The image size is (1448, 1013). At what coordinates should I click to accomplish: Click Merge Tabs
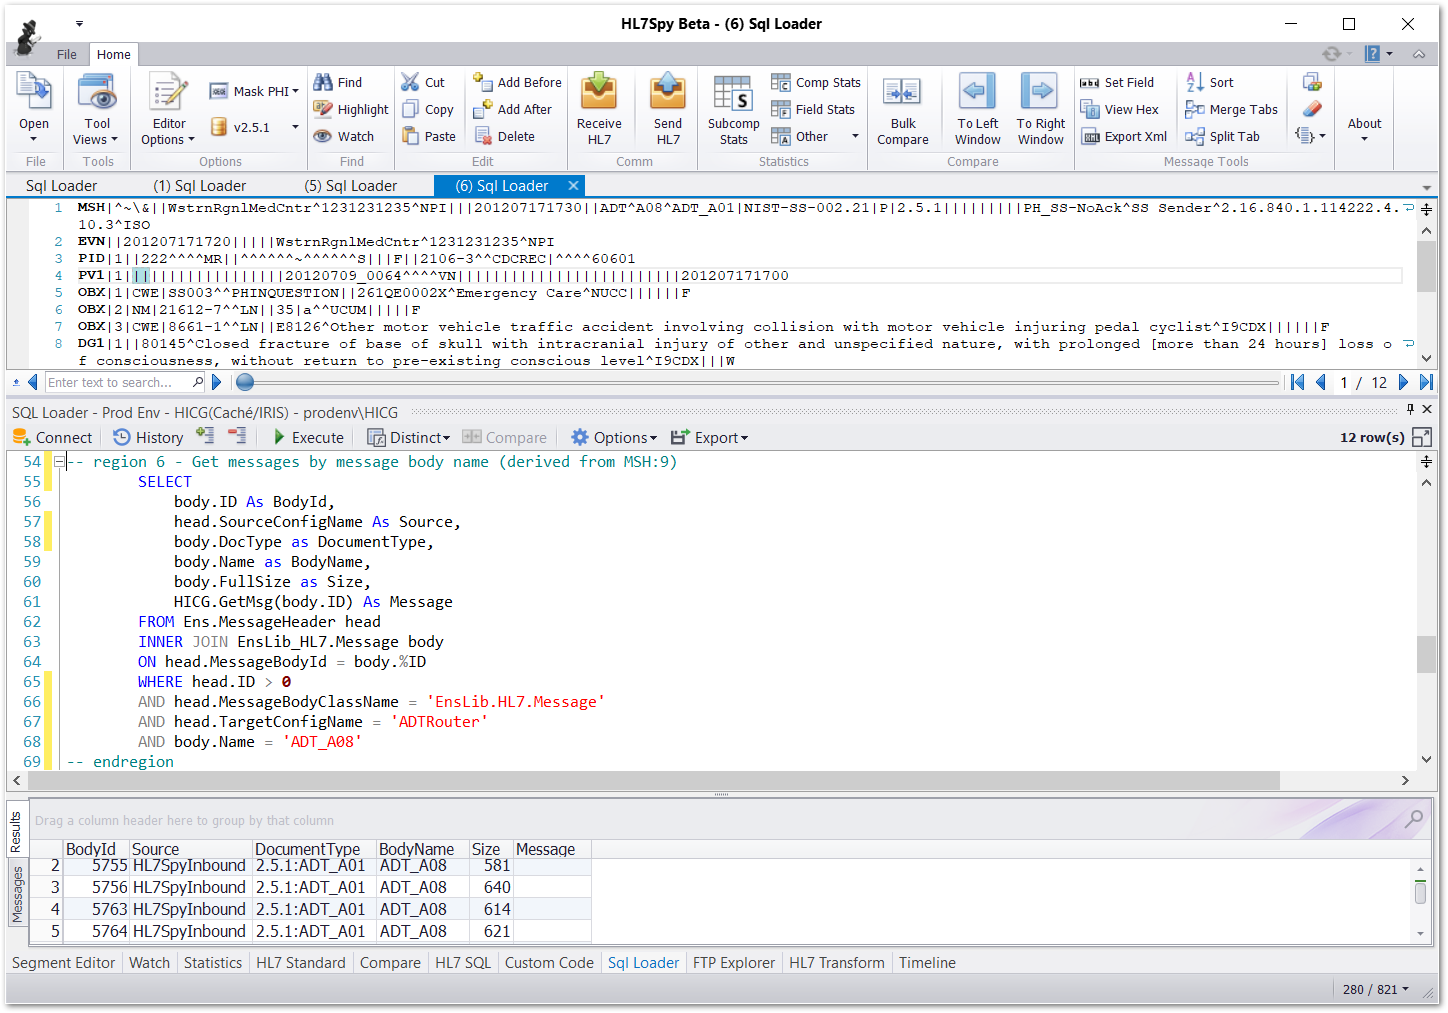pyautogui.click(x=1232, y=109)
